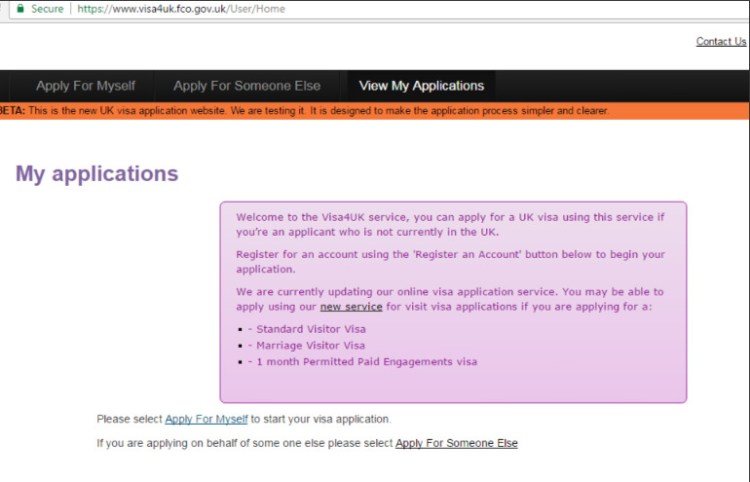Click the inline Apply For Someone Else link
This screenshot has width=750, height=482.
456,443
